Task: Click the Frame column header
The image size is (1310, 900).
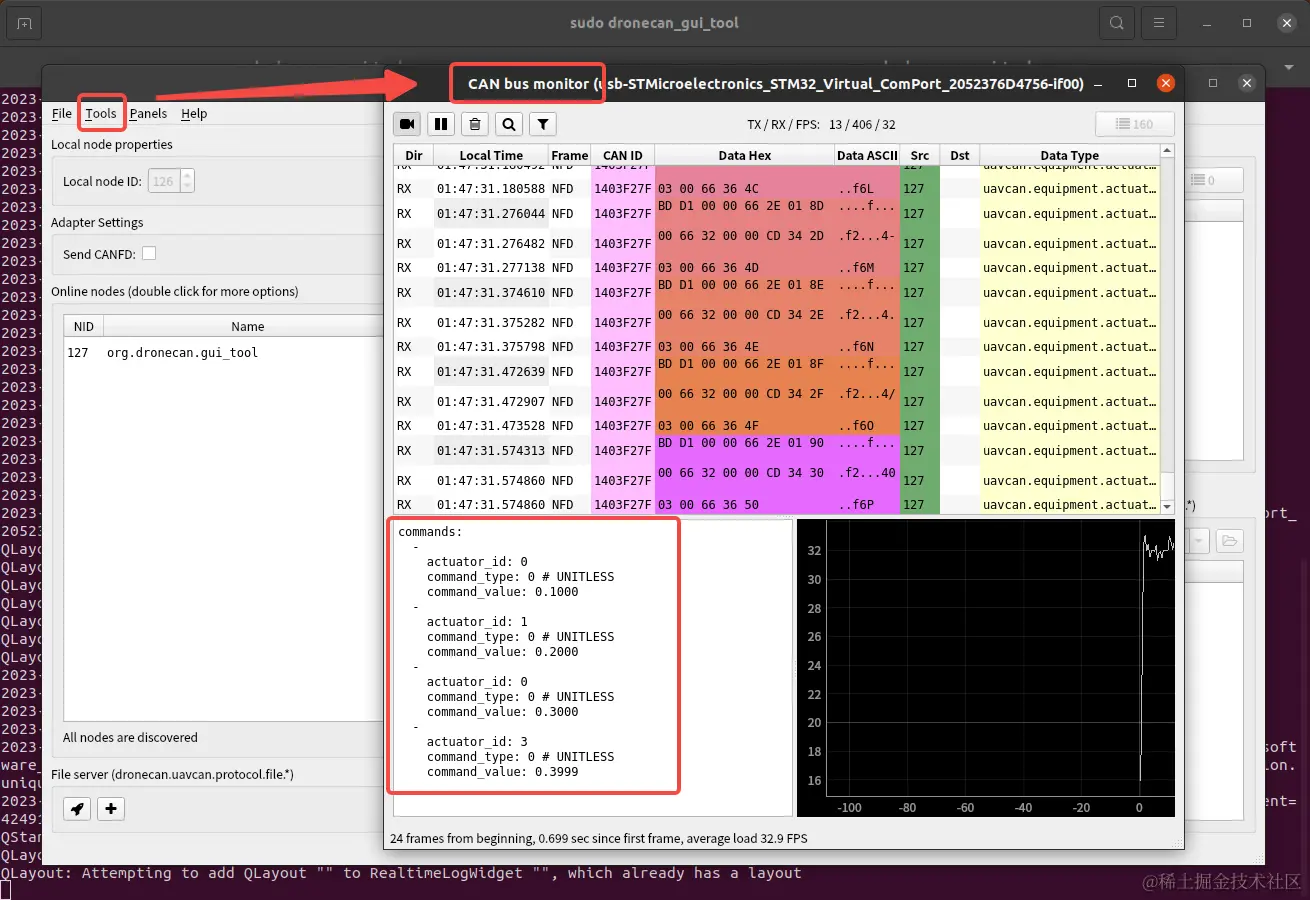Action: tap(570, 155)
